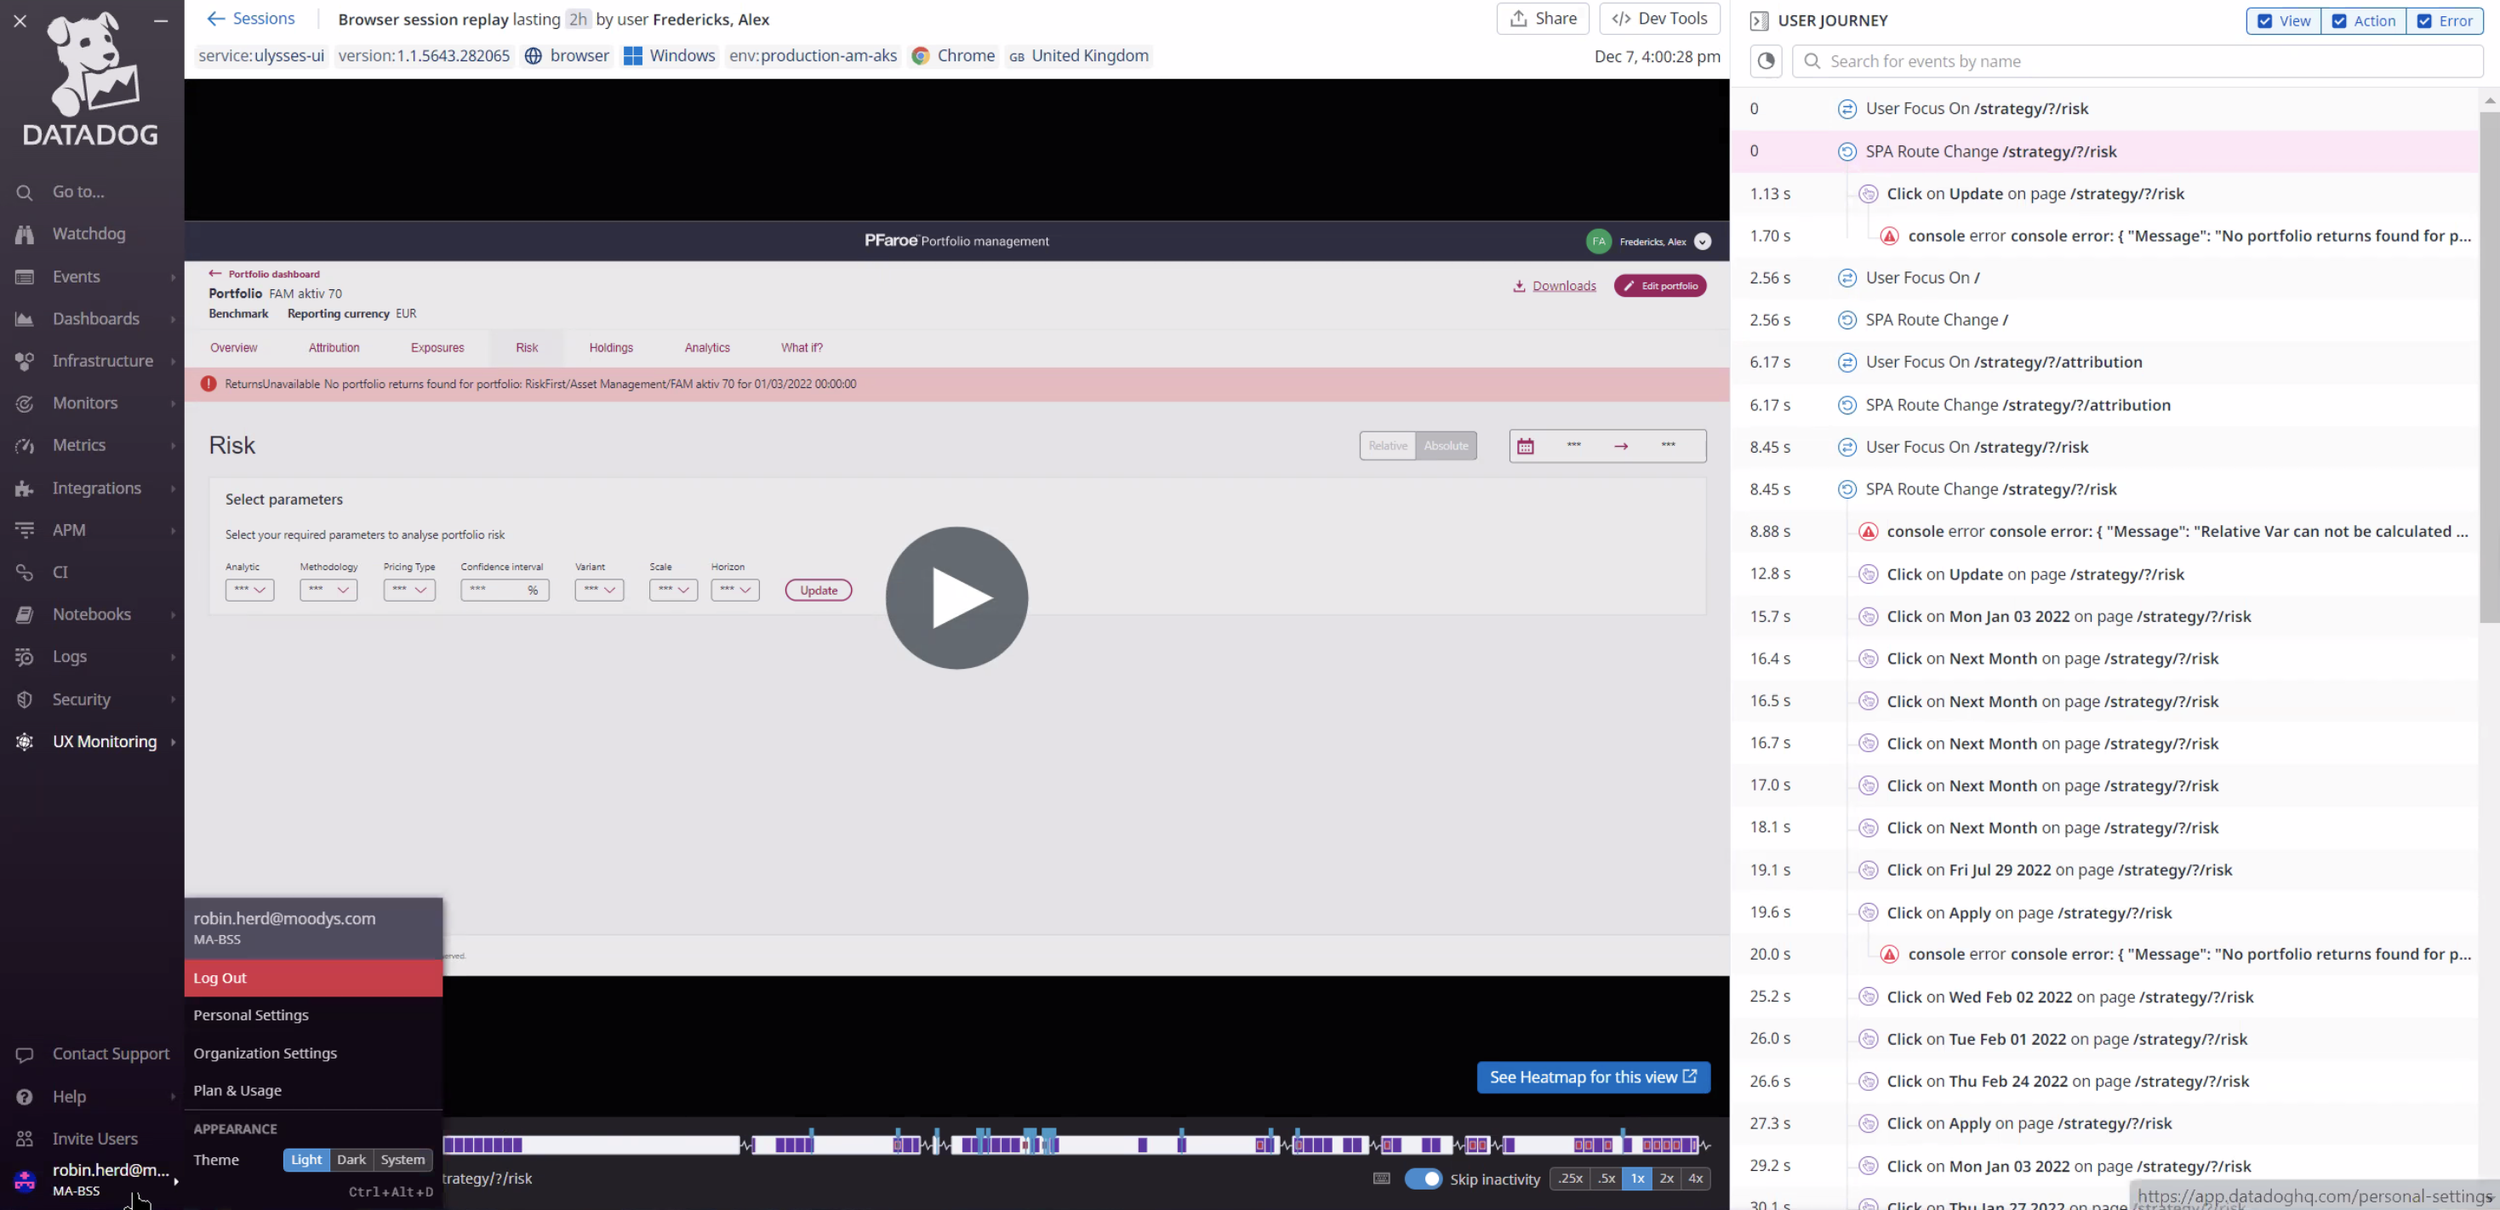Screen dimensions: 2500x1210
Task: Open the Analytic dropdown
Action: 249,590
